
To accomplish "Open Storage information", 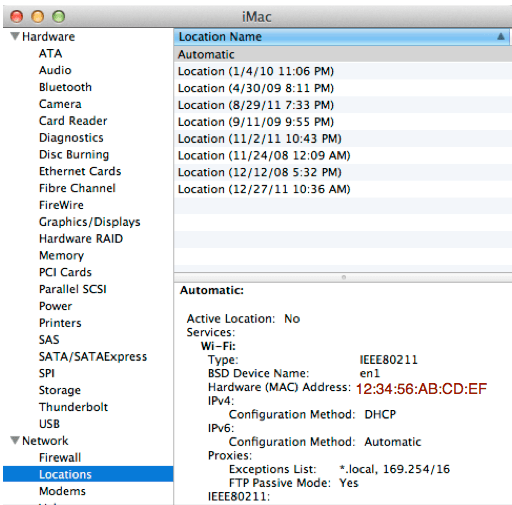I will [x=60, y=390].
